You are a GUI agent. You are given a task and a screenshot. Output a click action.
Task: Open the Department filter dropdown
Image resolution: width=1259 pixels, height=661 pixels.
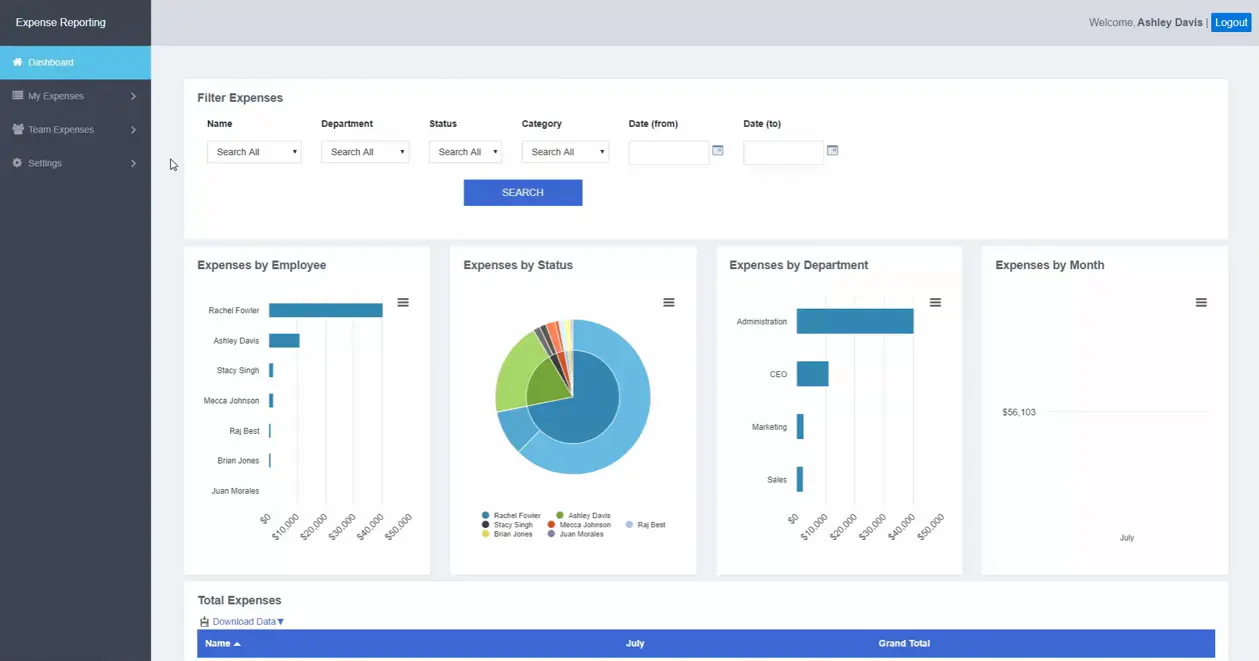pyautogui.click(x=365, y=152)
